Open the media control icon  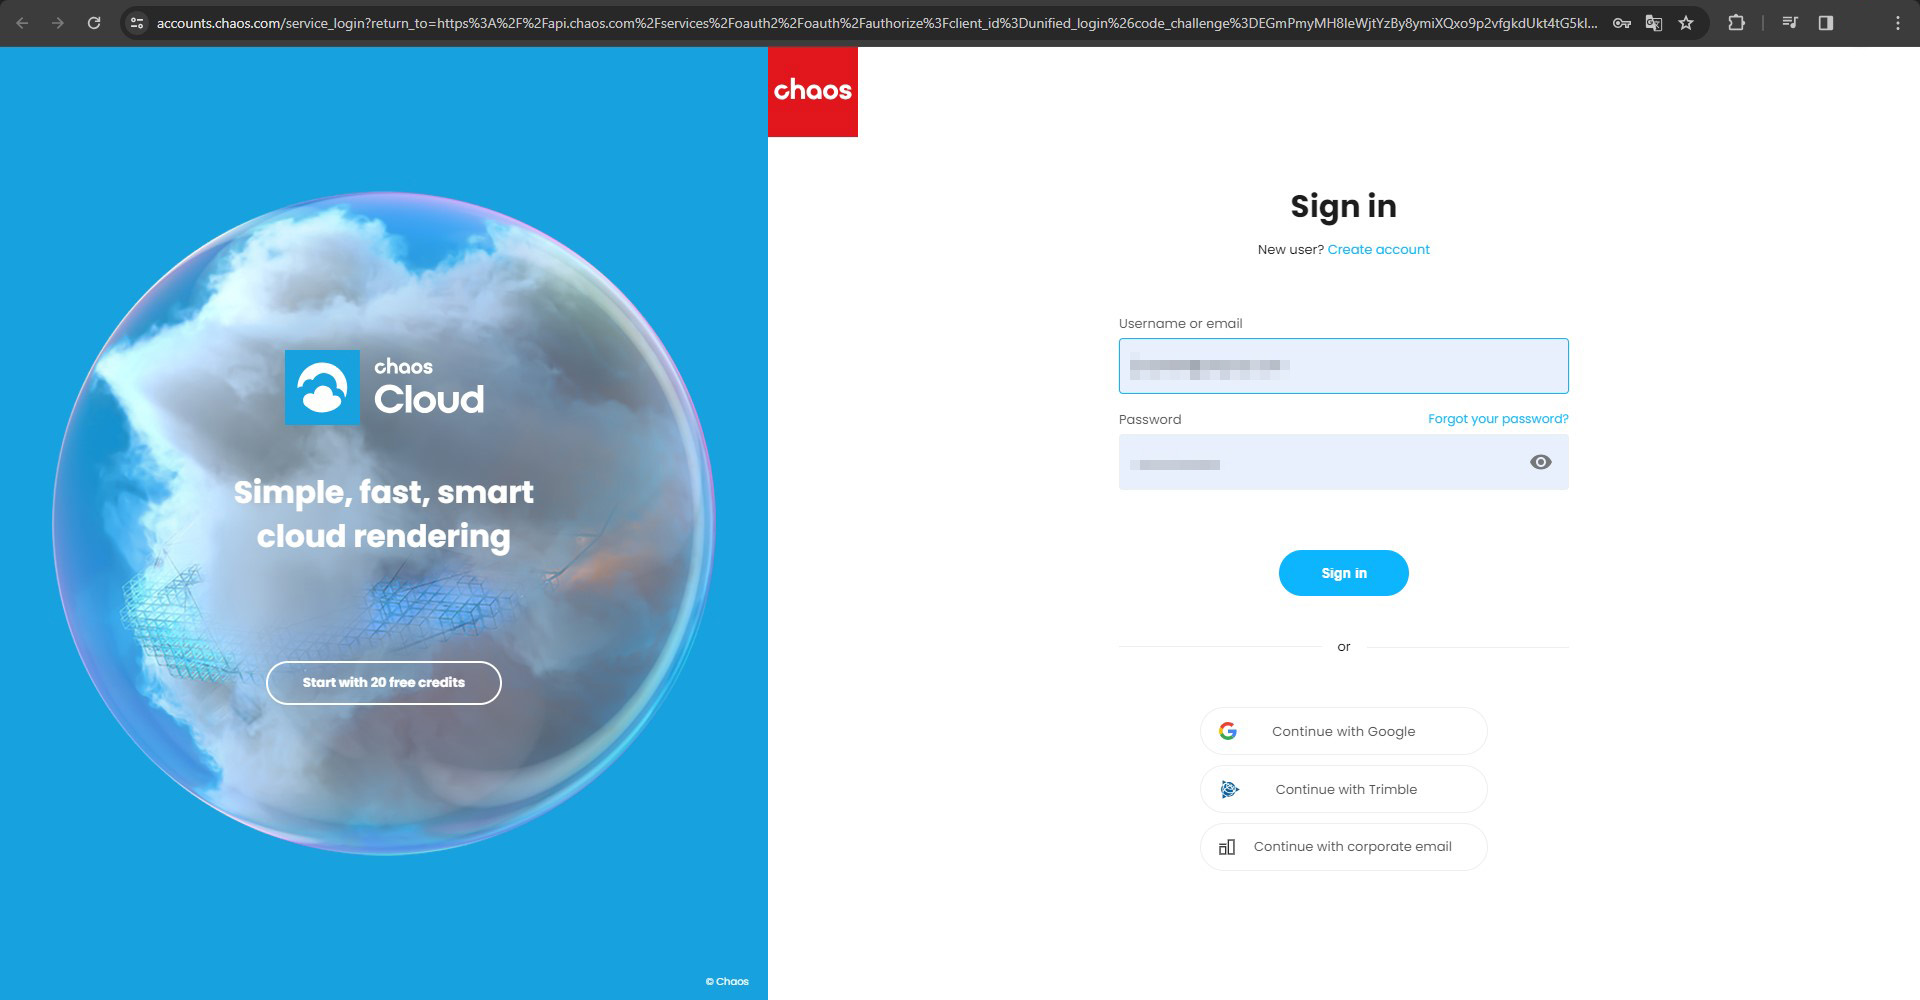[x=1790, y=23]
